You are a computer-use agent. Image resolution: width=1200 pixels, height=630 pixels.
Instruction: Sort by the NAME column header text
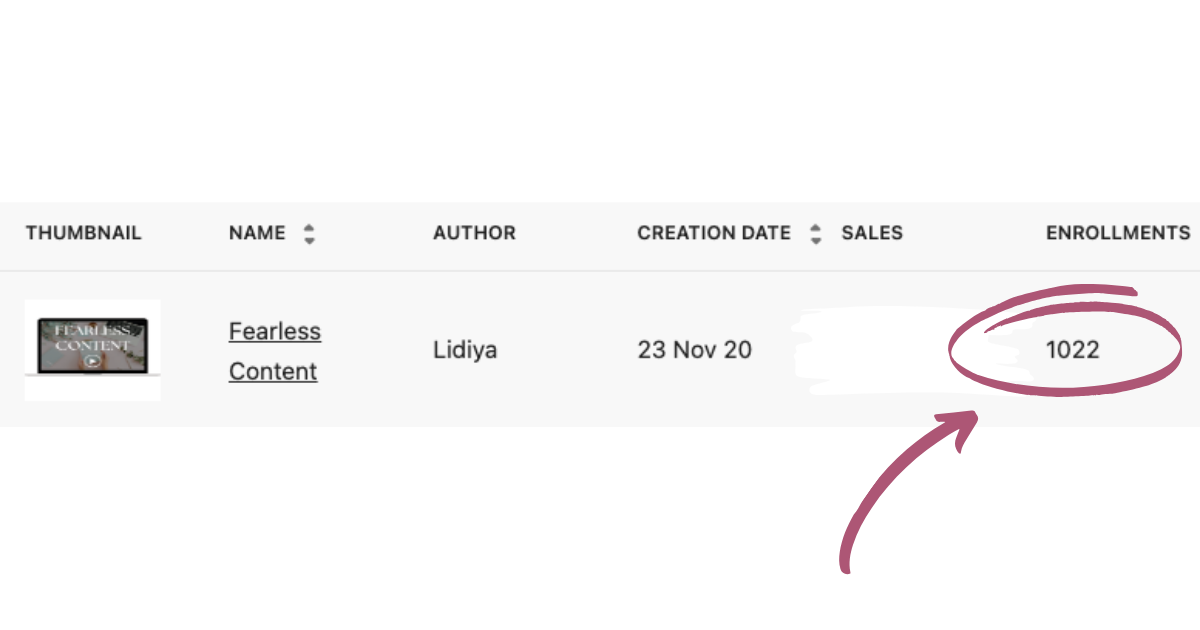pyautogui.click(x=257, y=233)
